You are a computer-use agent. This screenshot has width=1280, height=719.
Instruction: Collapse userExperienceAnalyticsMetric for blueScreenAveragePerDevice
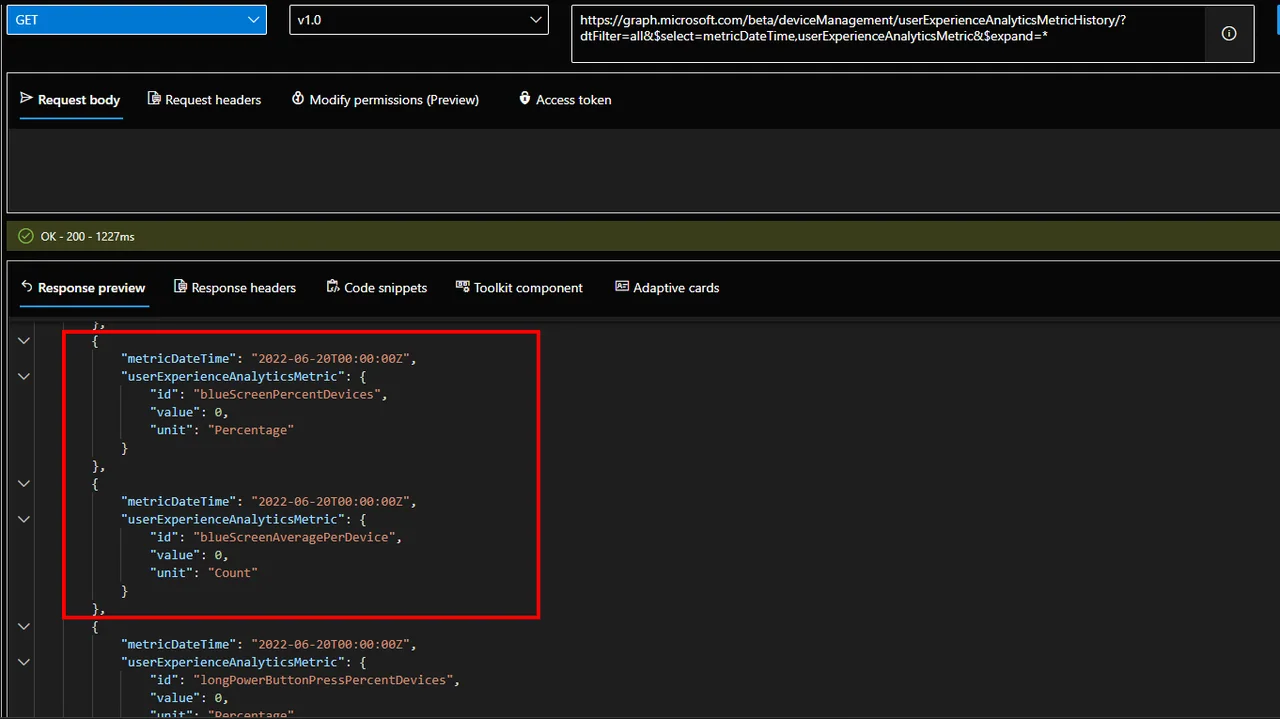[x=24, y=520]
